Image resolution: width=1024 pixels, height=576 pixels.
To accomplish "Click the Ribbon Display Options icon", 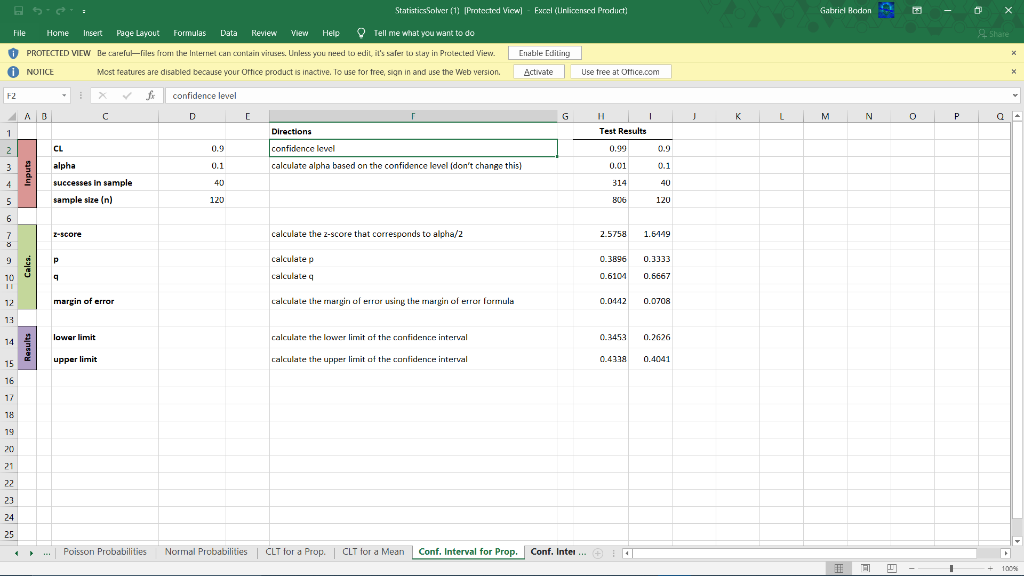I will 917,10.
